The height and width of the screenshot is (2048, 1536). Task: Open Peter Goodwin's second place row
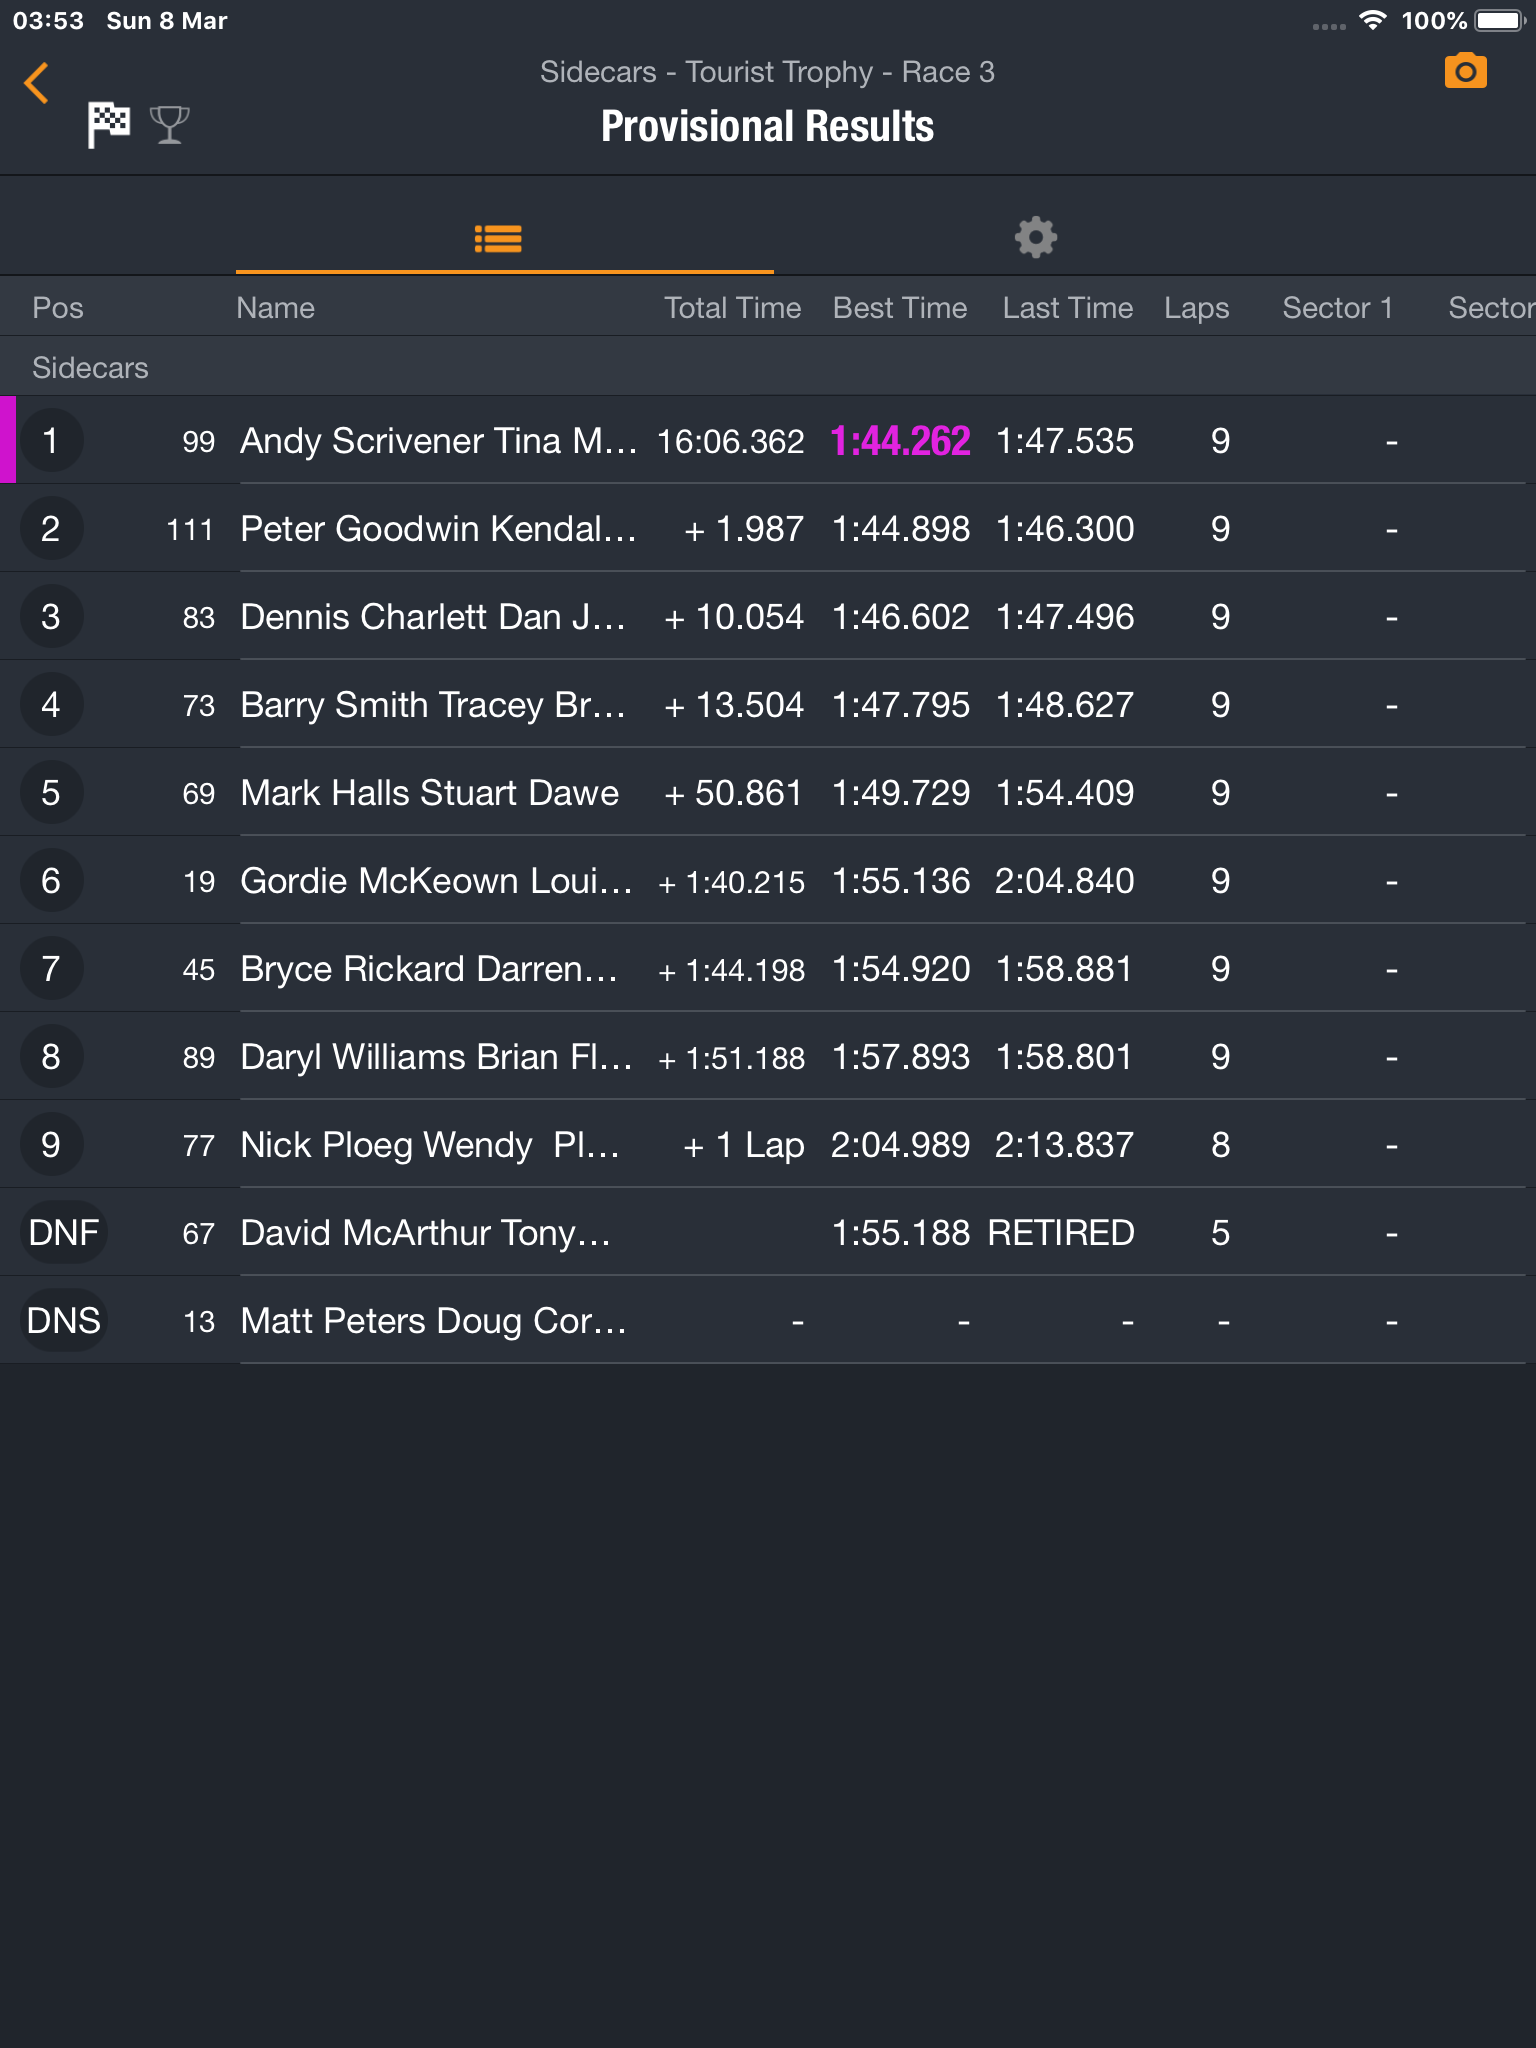(768, 528)
